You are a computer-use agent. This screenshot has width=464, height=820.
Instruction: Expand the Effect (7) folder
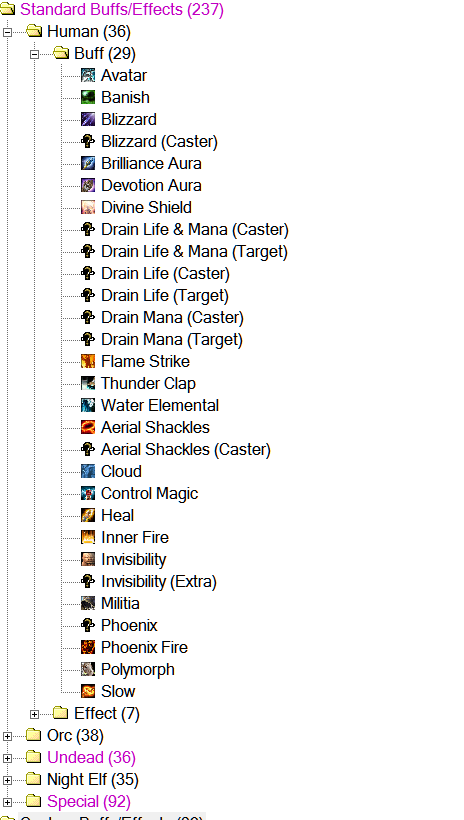(x=35, y=714)
